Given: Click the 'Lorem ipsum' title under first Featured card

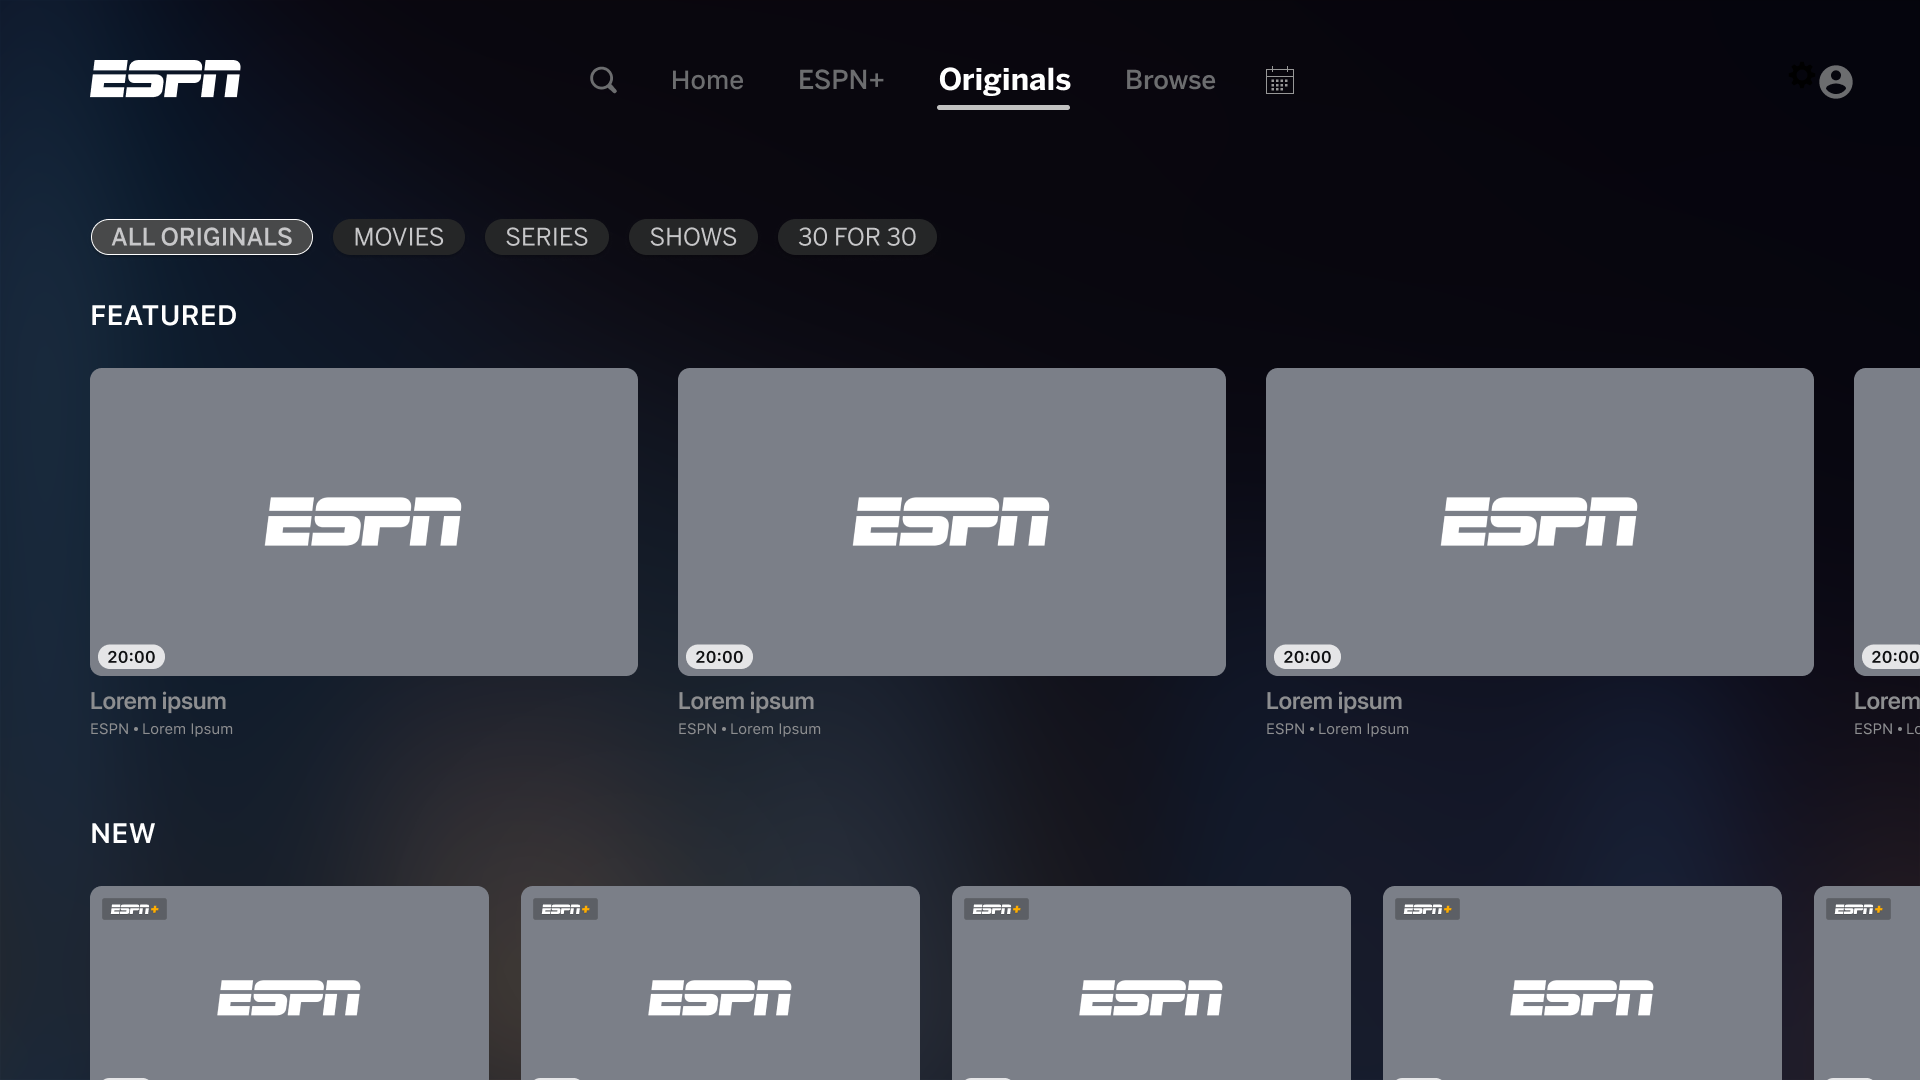Looking at the screenshot, I should [158, 701].
